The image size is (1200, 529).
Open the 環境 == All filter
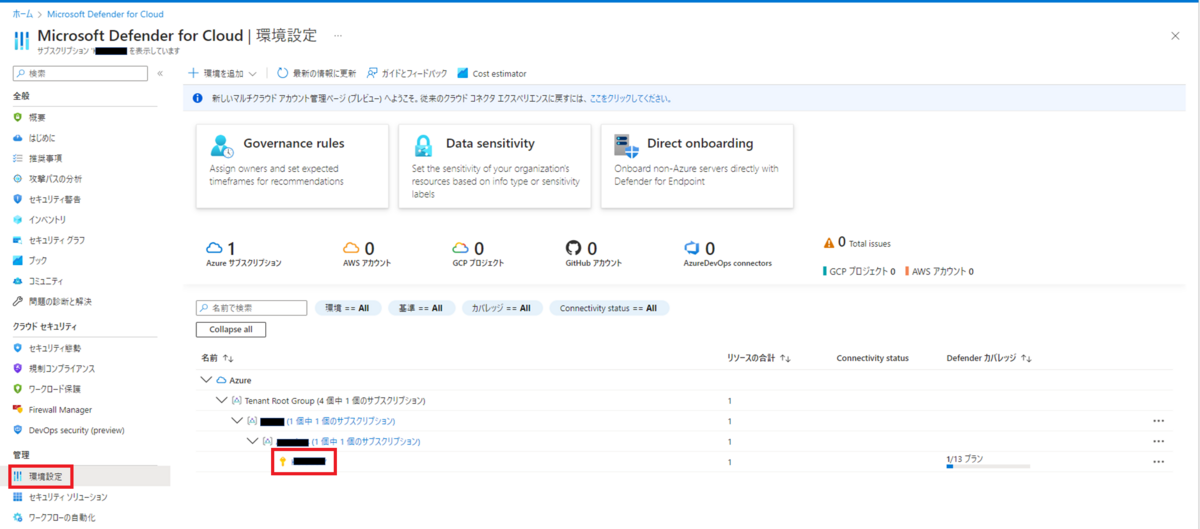pos(347,308)
